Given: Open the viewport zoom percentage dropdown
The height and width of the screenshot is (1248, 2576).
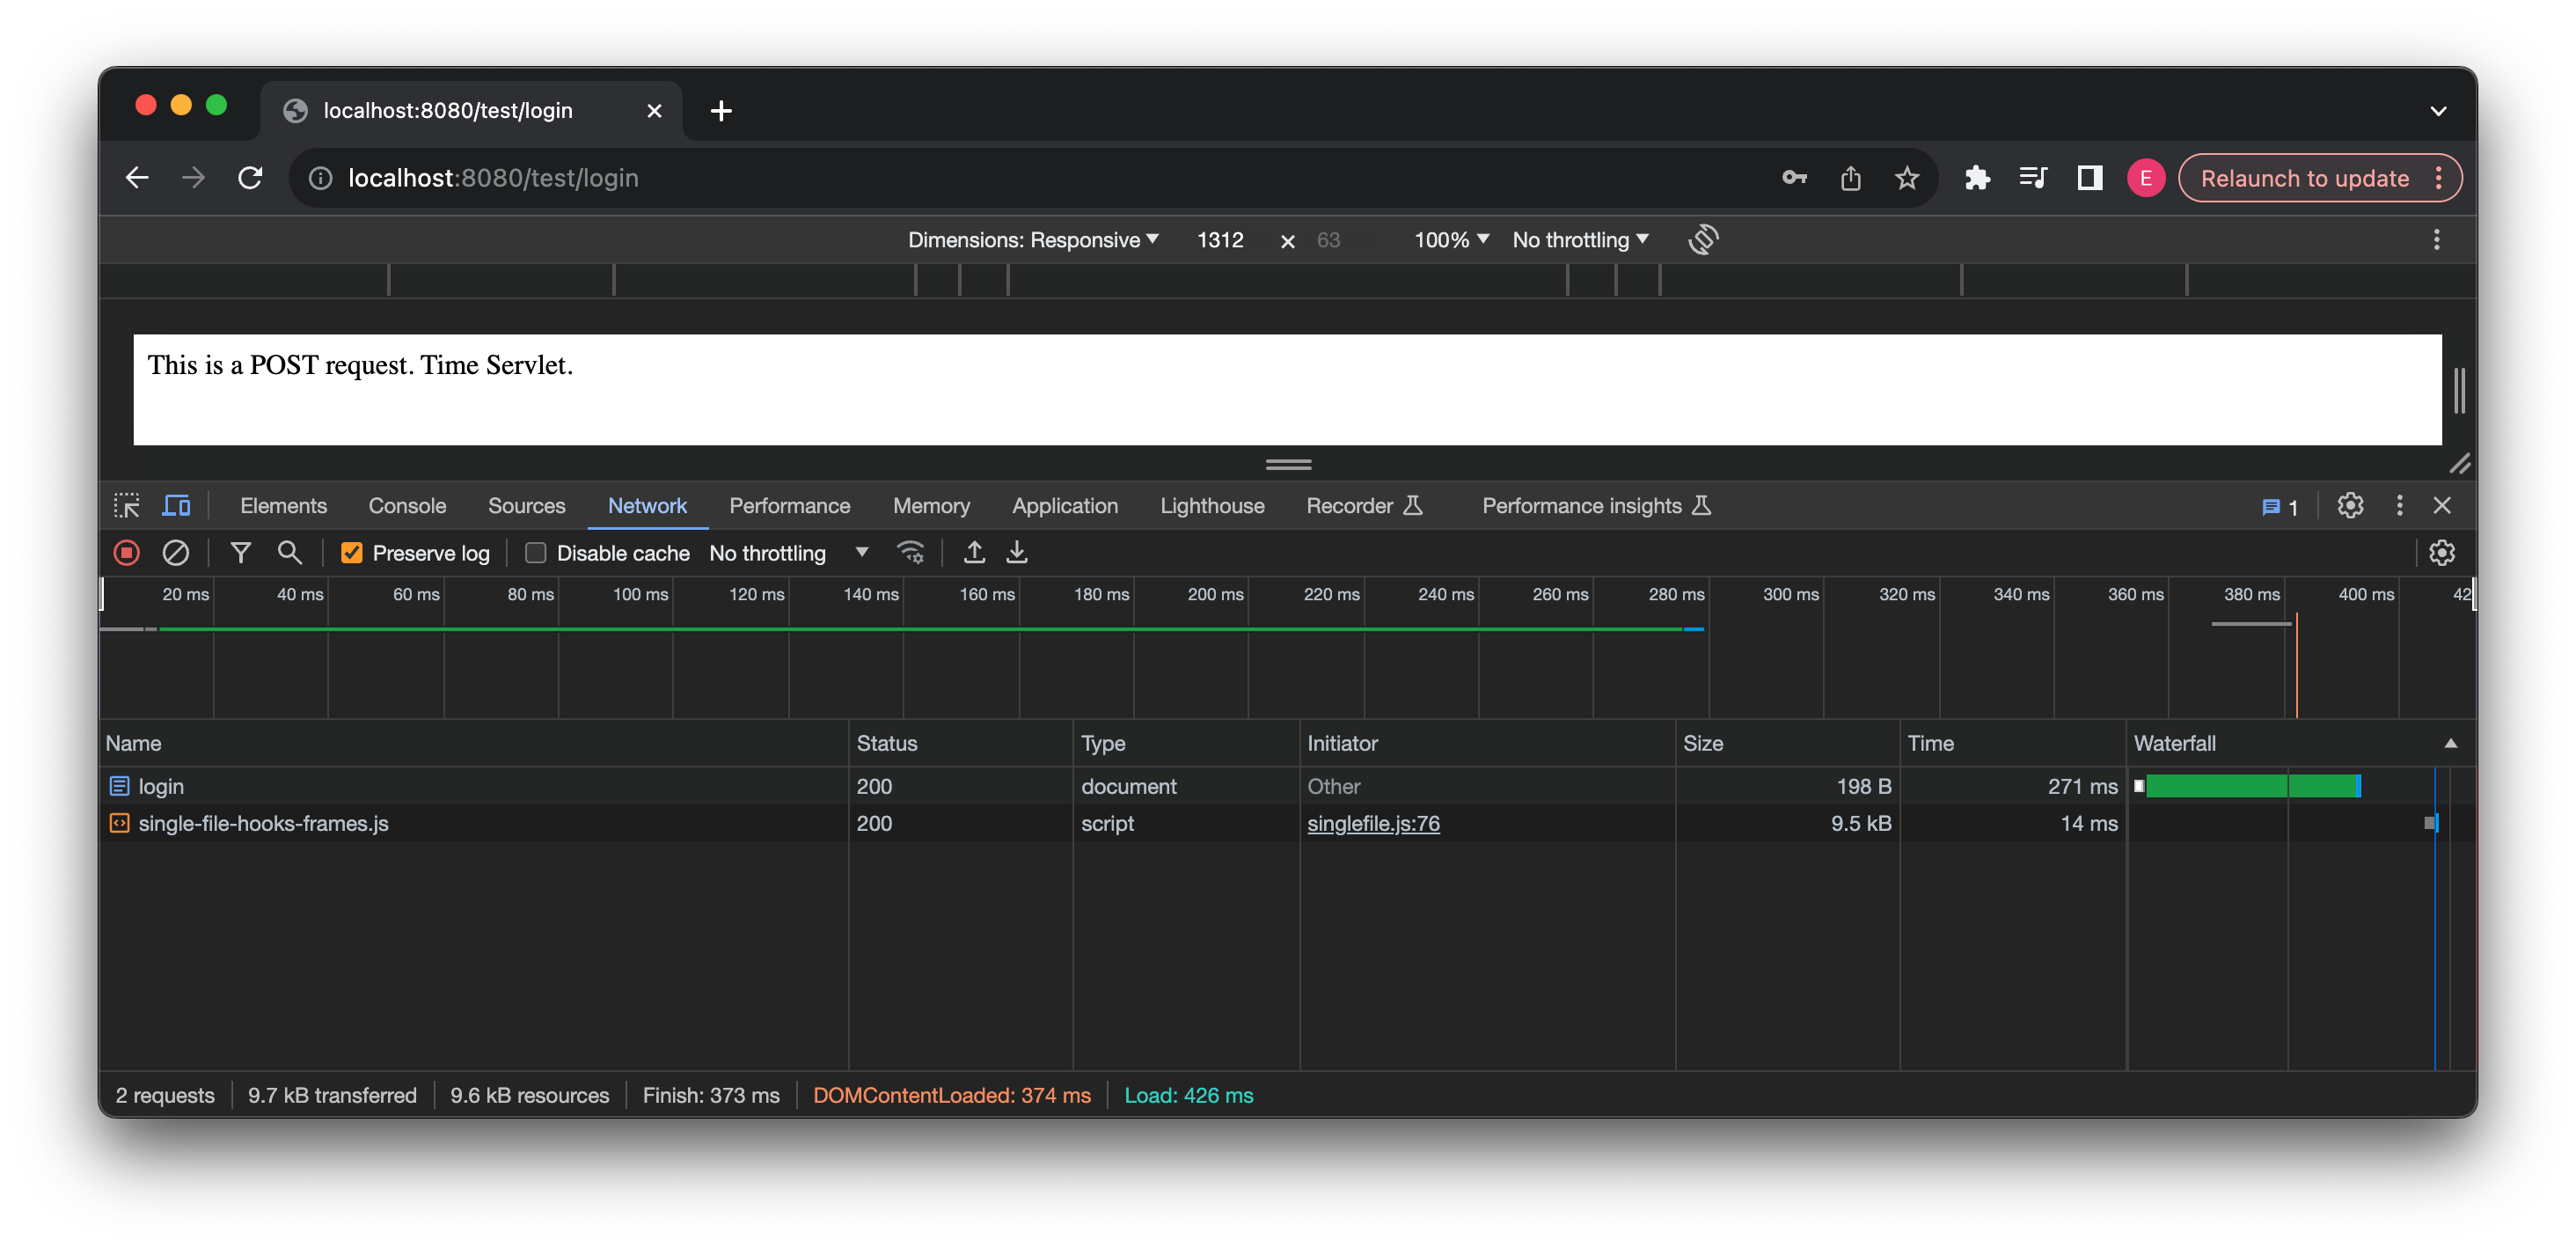Looking at the screenshot, I should pos(1450,239).
